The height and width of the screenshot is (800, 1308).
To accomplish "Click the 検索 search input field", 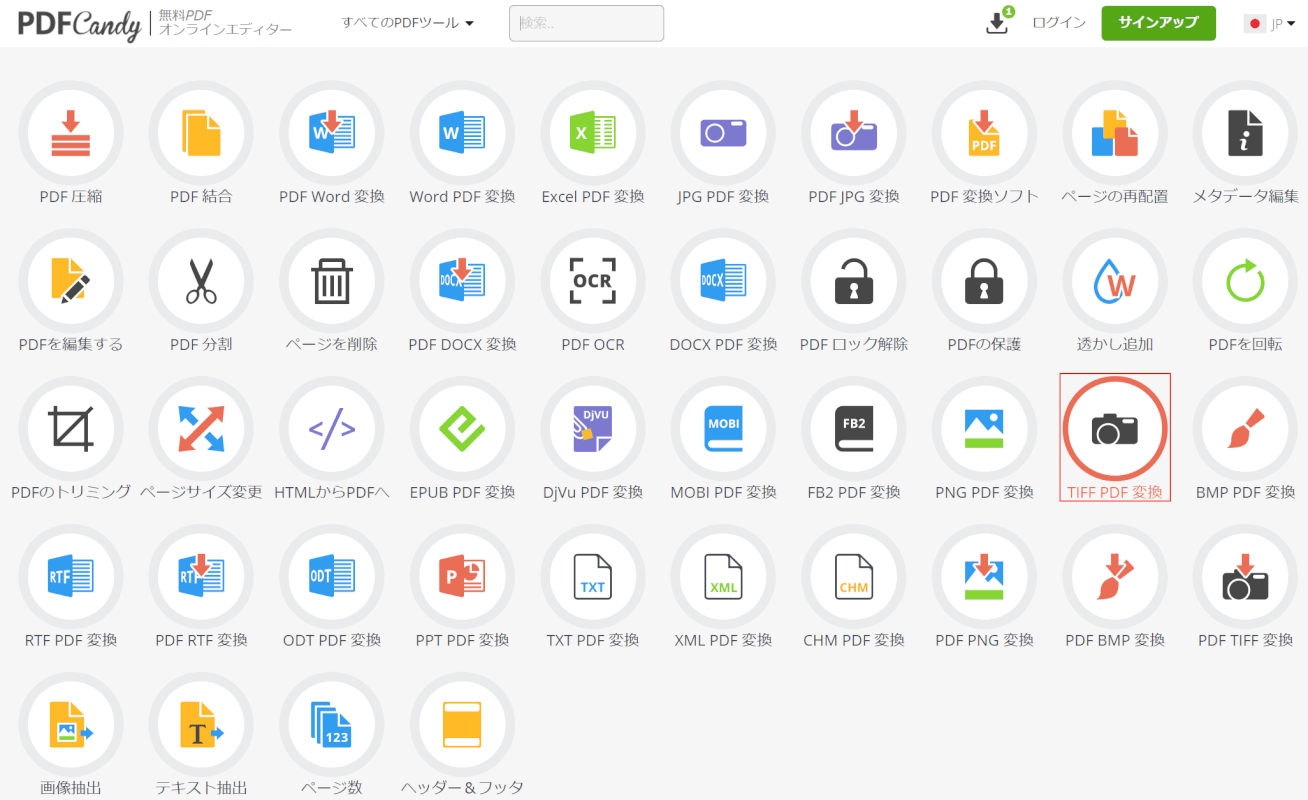I will [x=586, y=23].
